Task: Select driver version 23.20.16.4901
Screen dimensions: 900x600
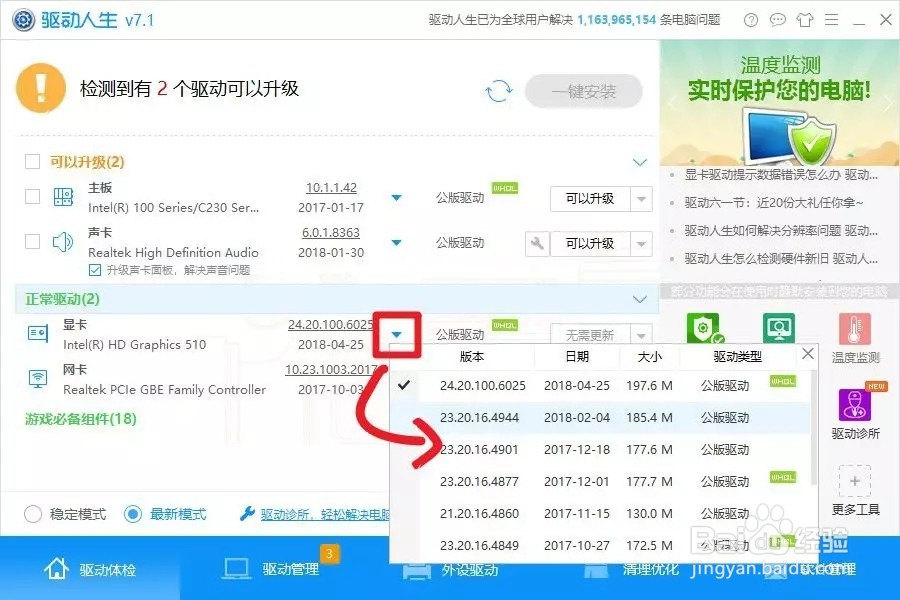Action: click(x=600, y=450)
